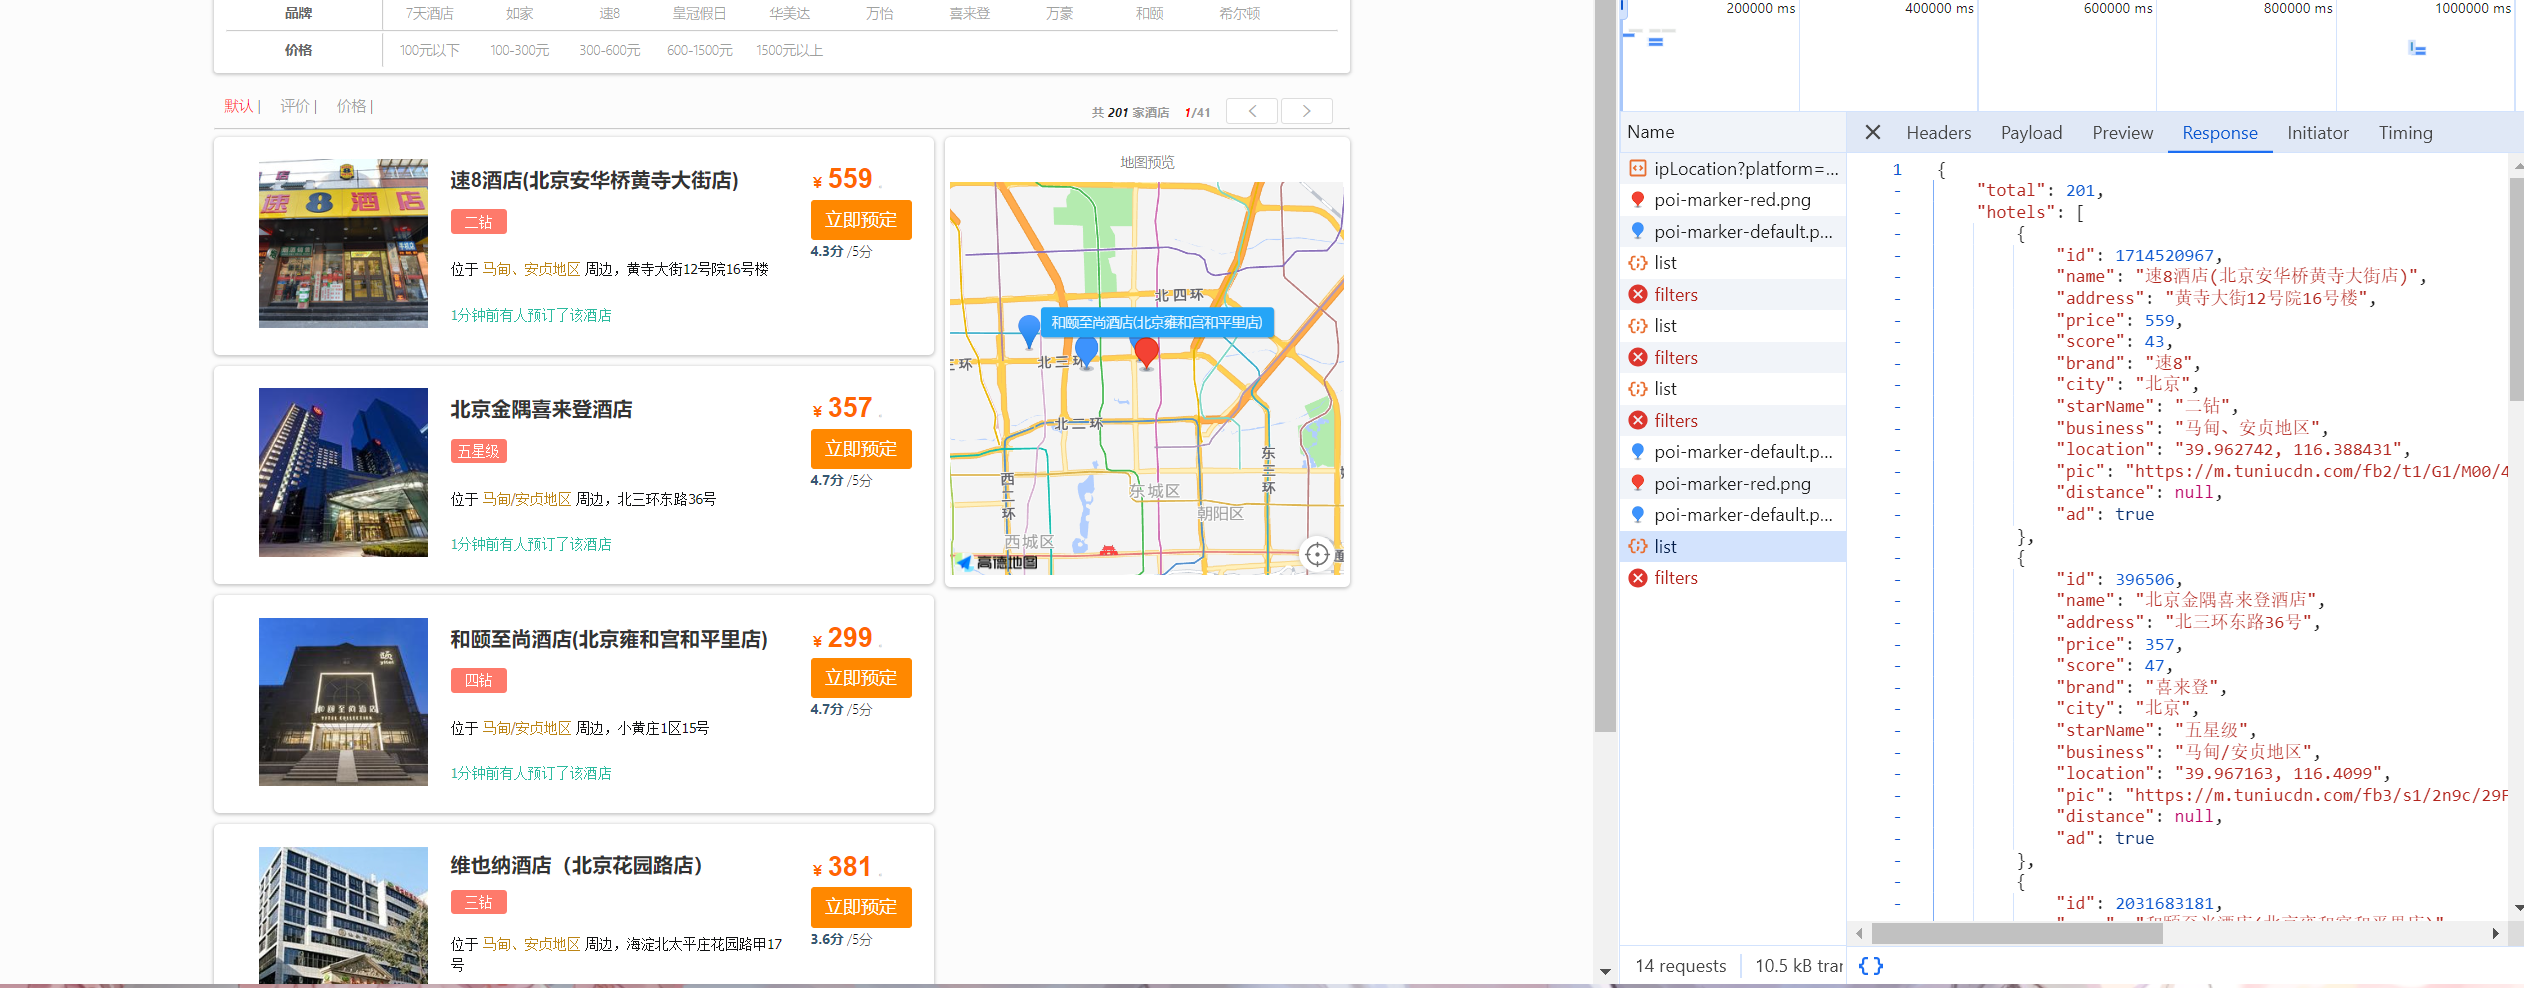Go to previous page of hotel results
The image size is (2524, 988).
click(x=1252, y=111)
